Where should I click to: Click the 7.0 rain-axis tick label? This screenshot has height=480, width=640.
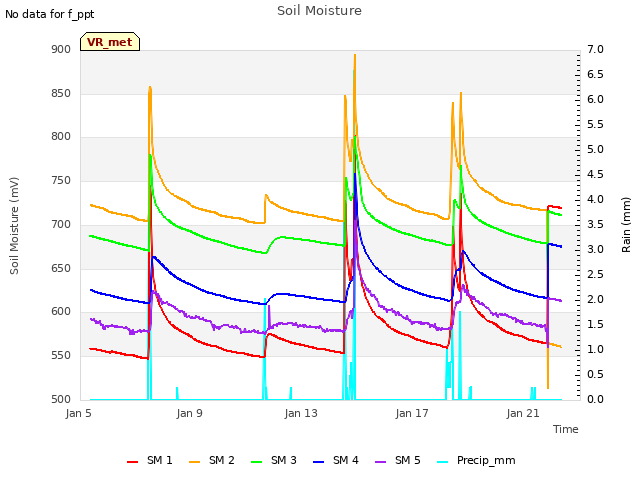click(595, 49)
